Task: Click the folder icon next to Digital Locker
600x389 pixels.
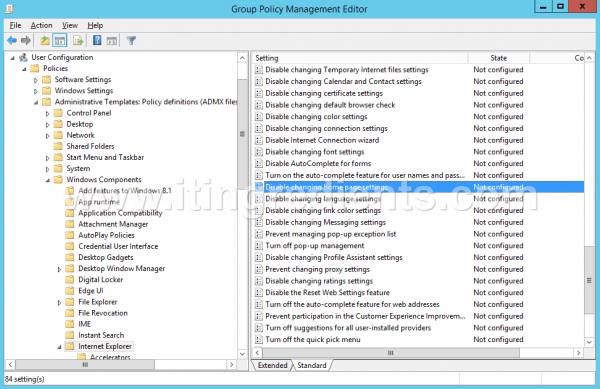Action: tap(70, 280)
